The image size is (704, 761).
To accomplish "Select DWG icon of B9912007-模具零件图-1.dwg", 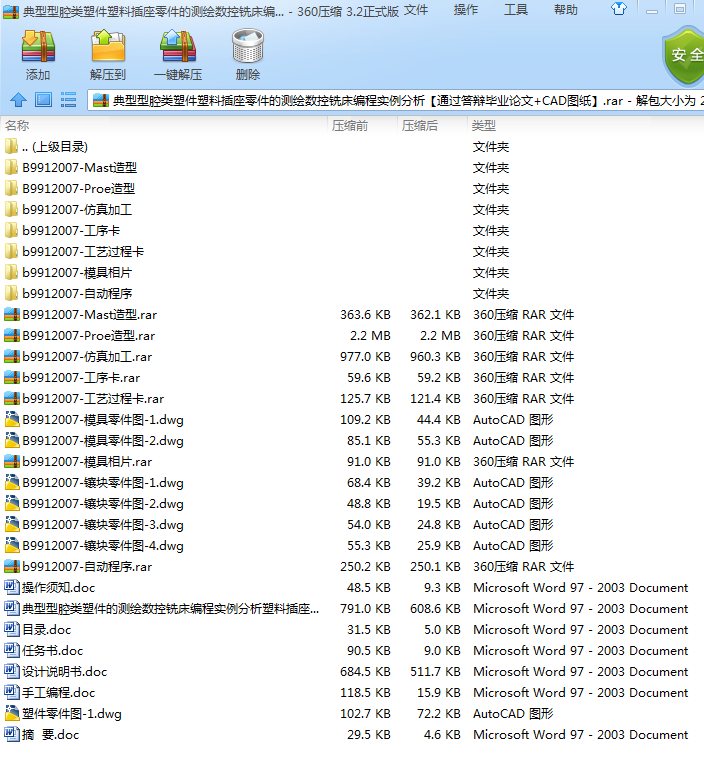I will (12, 419).
